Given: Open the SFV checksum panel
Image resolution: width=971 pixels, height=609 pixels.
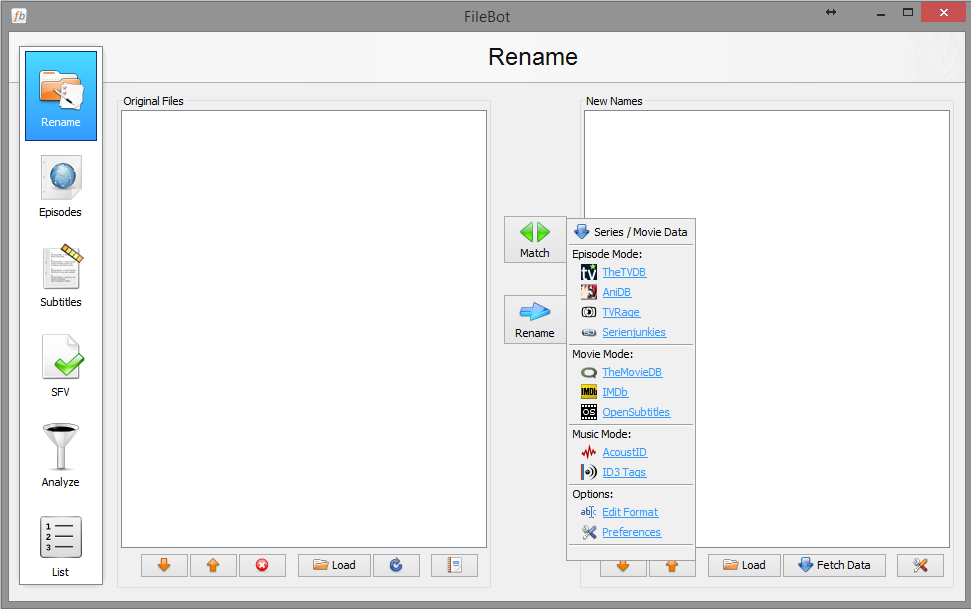Looking at the screenshot, I should tap(61, 366).
